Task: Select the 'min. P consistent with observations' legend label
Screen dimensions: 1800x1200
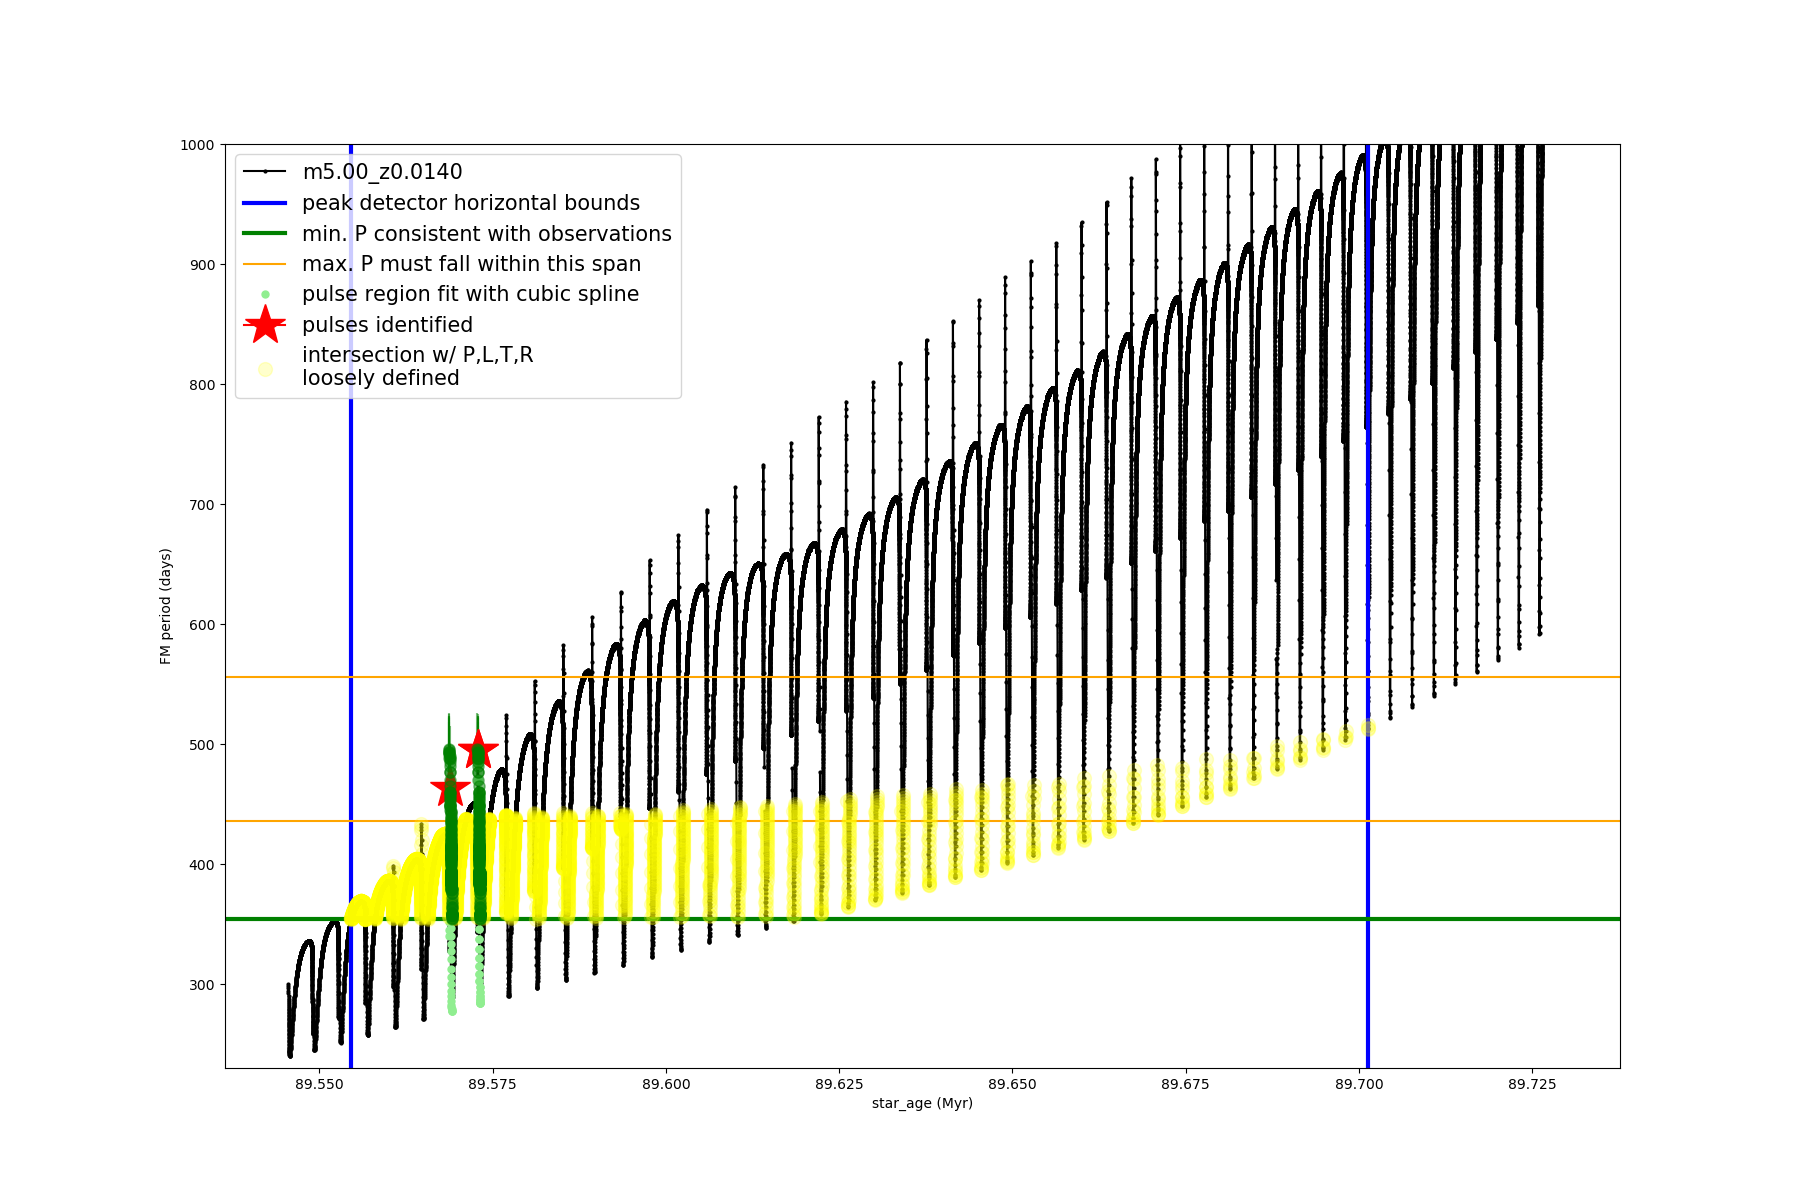Action: [x=487, y=234]
